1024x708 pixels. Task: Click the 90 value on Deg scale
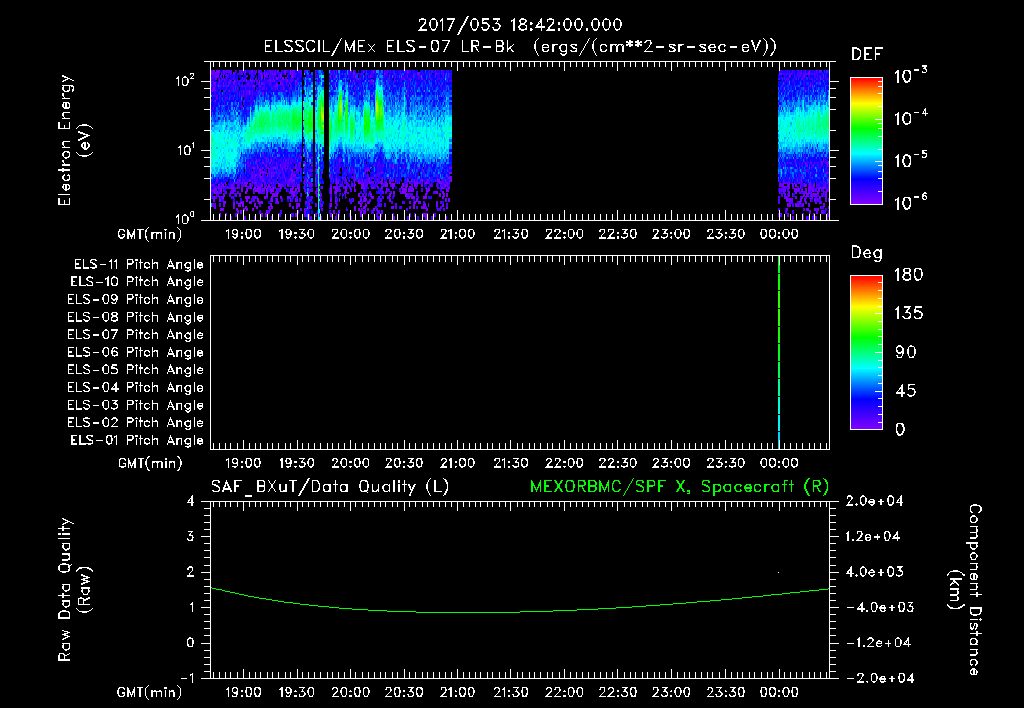[905, 352]
